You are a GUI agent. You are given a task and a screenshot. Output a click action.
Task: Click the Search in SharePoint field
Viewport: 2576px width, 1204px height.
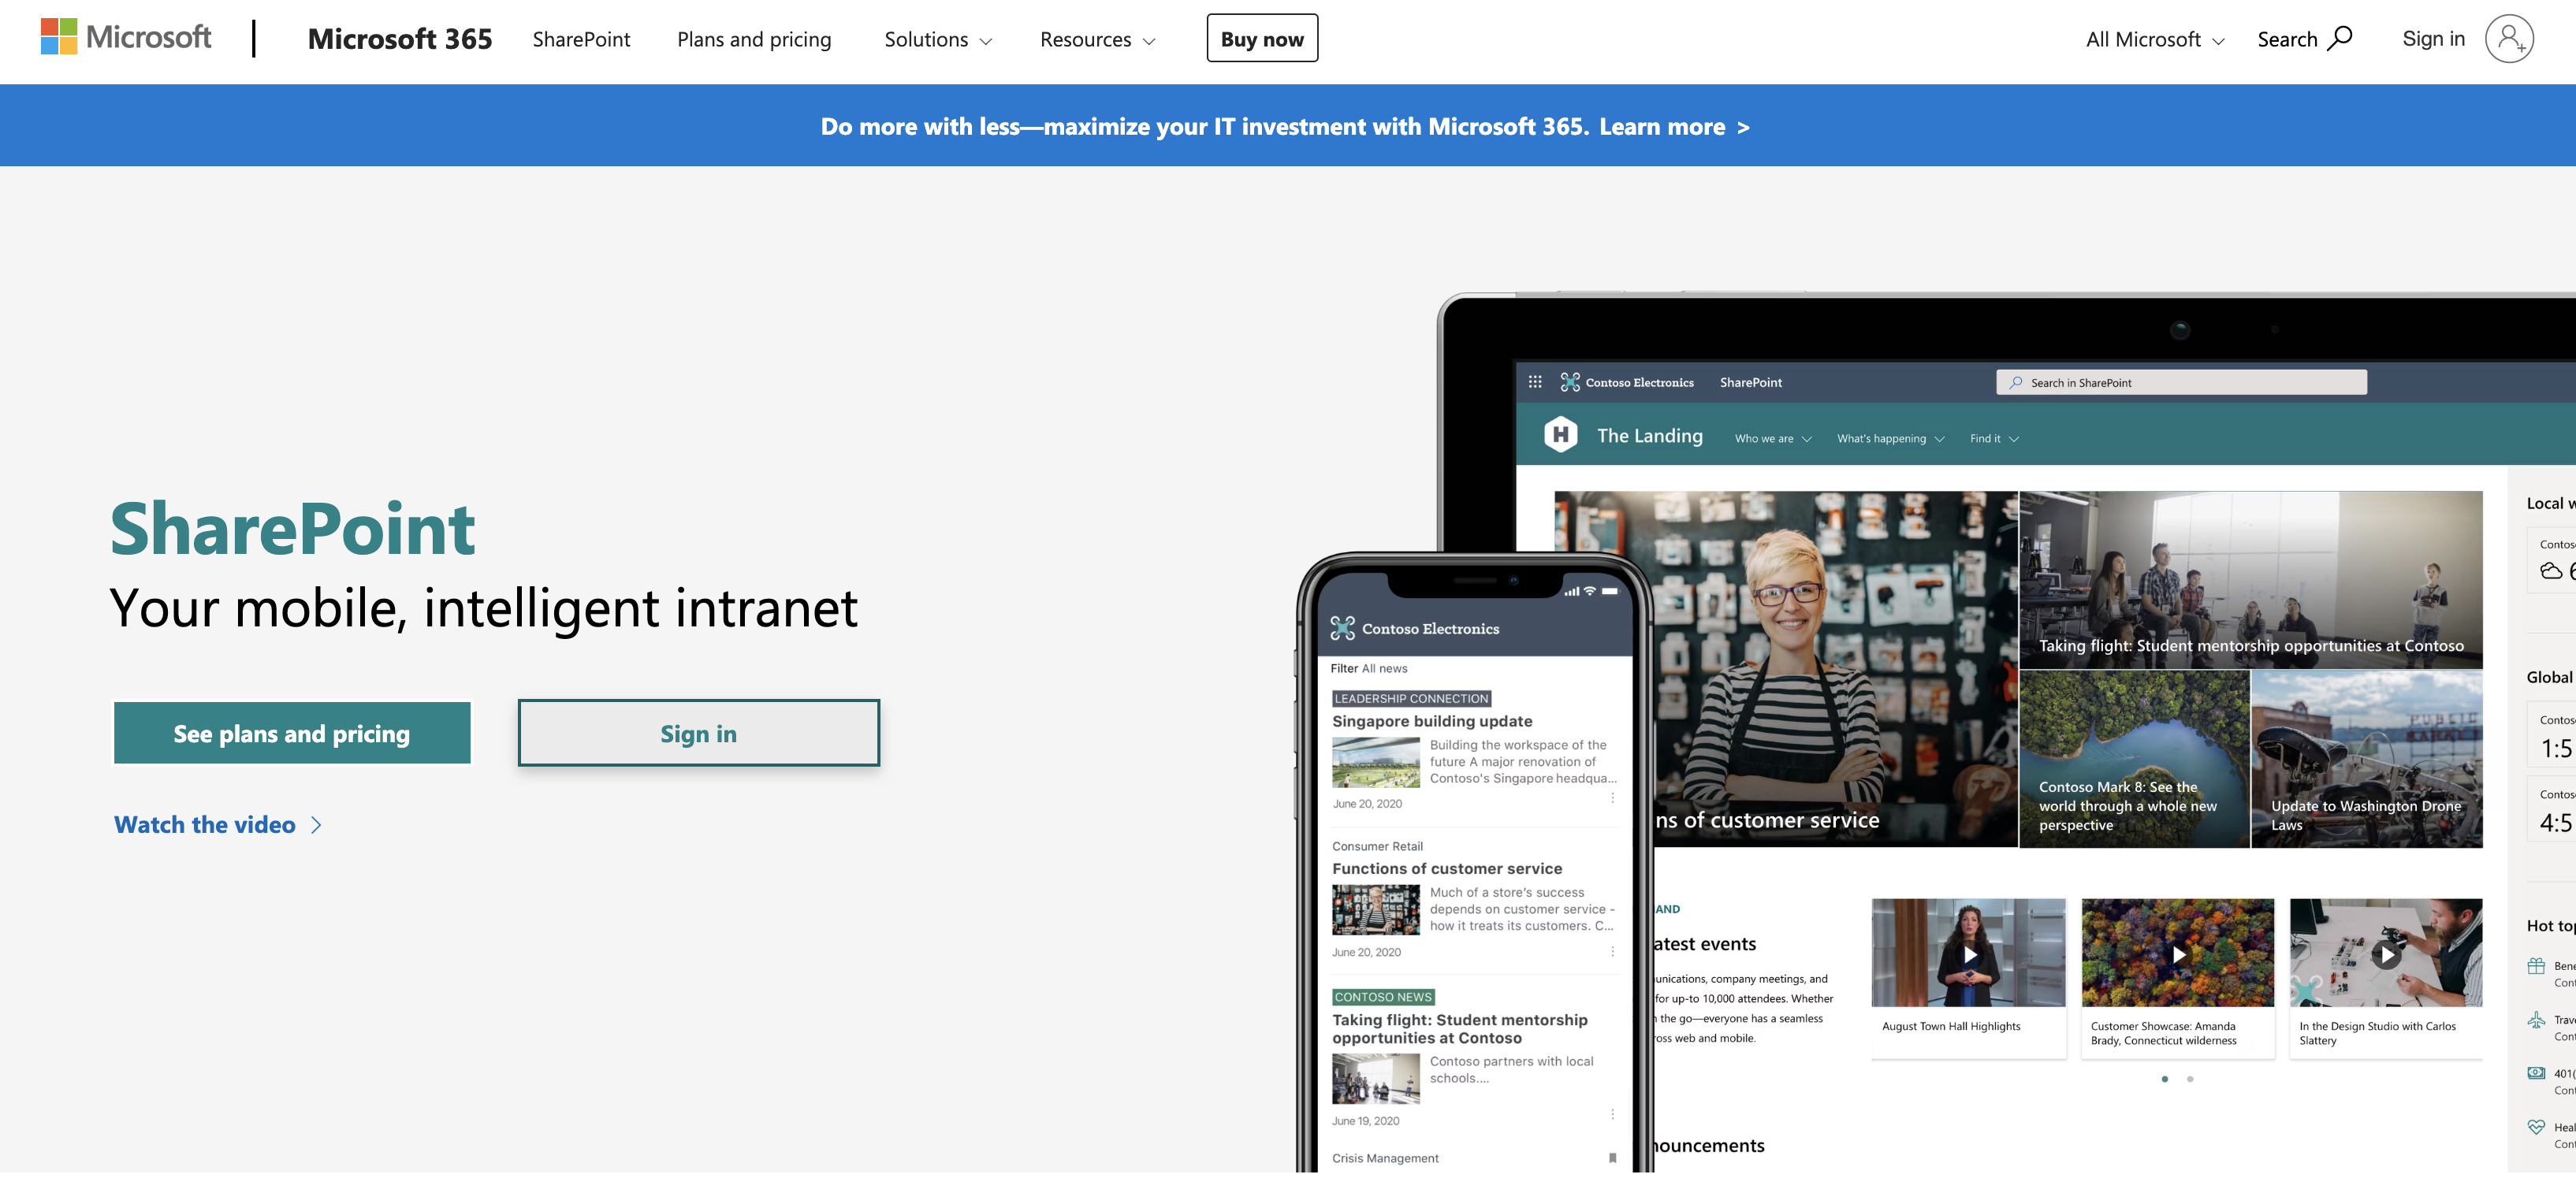2181,382
